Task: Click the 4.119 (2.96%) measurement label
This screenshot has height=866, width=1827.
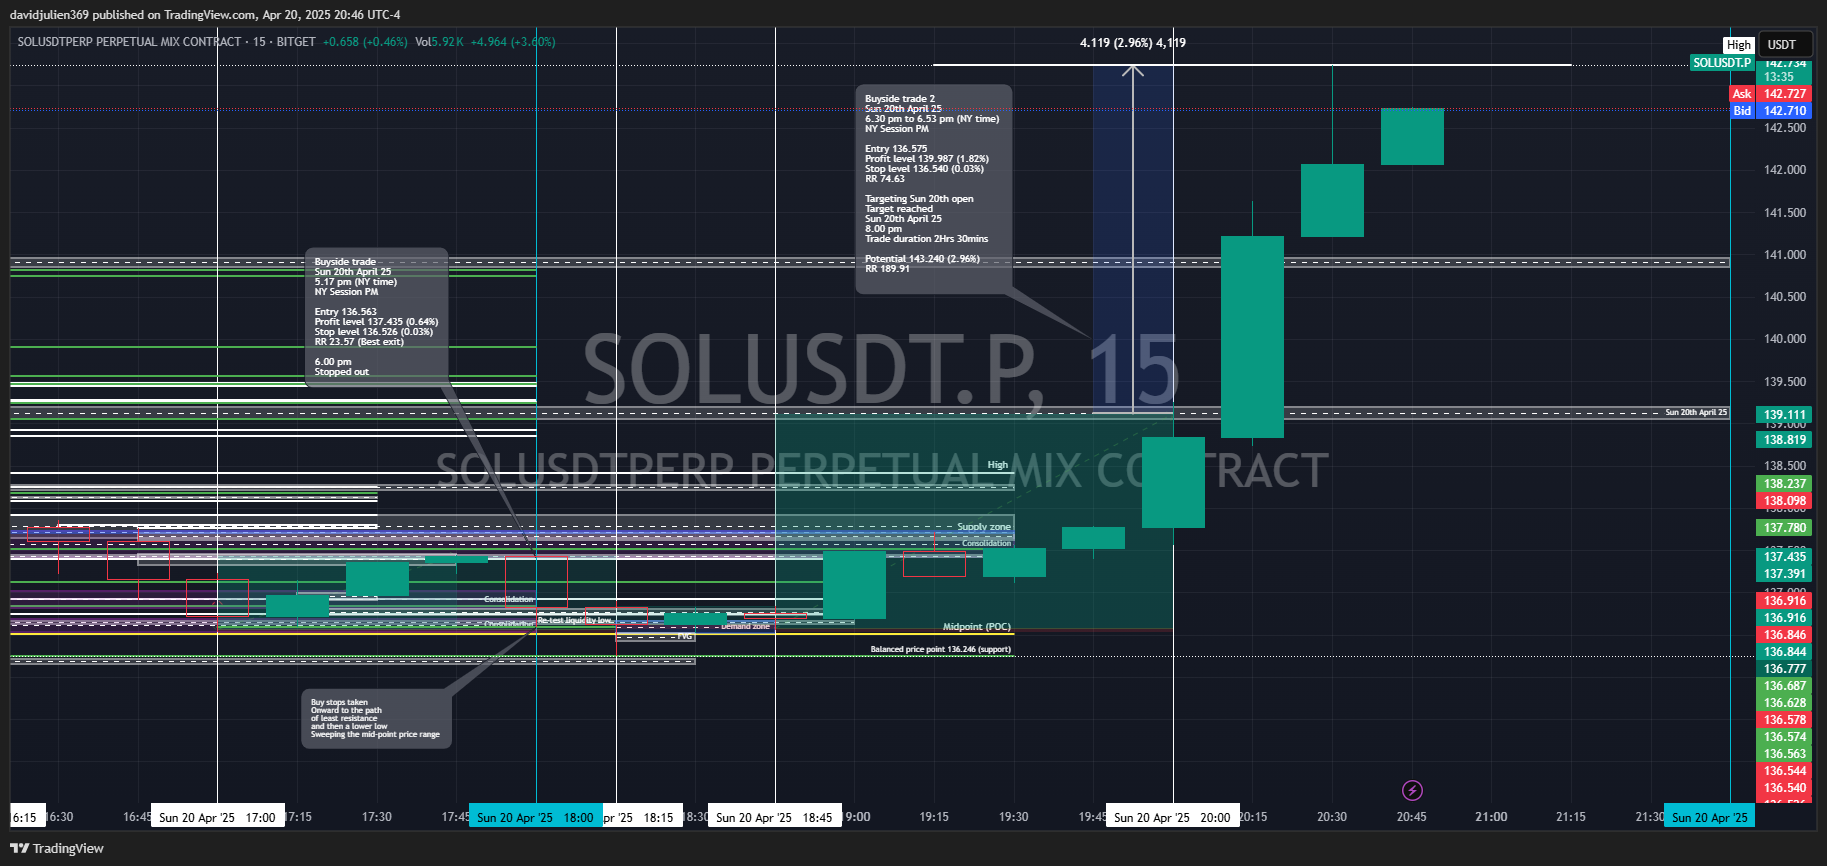Action: pyautogui.click(x=1132, y=43)
